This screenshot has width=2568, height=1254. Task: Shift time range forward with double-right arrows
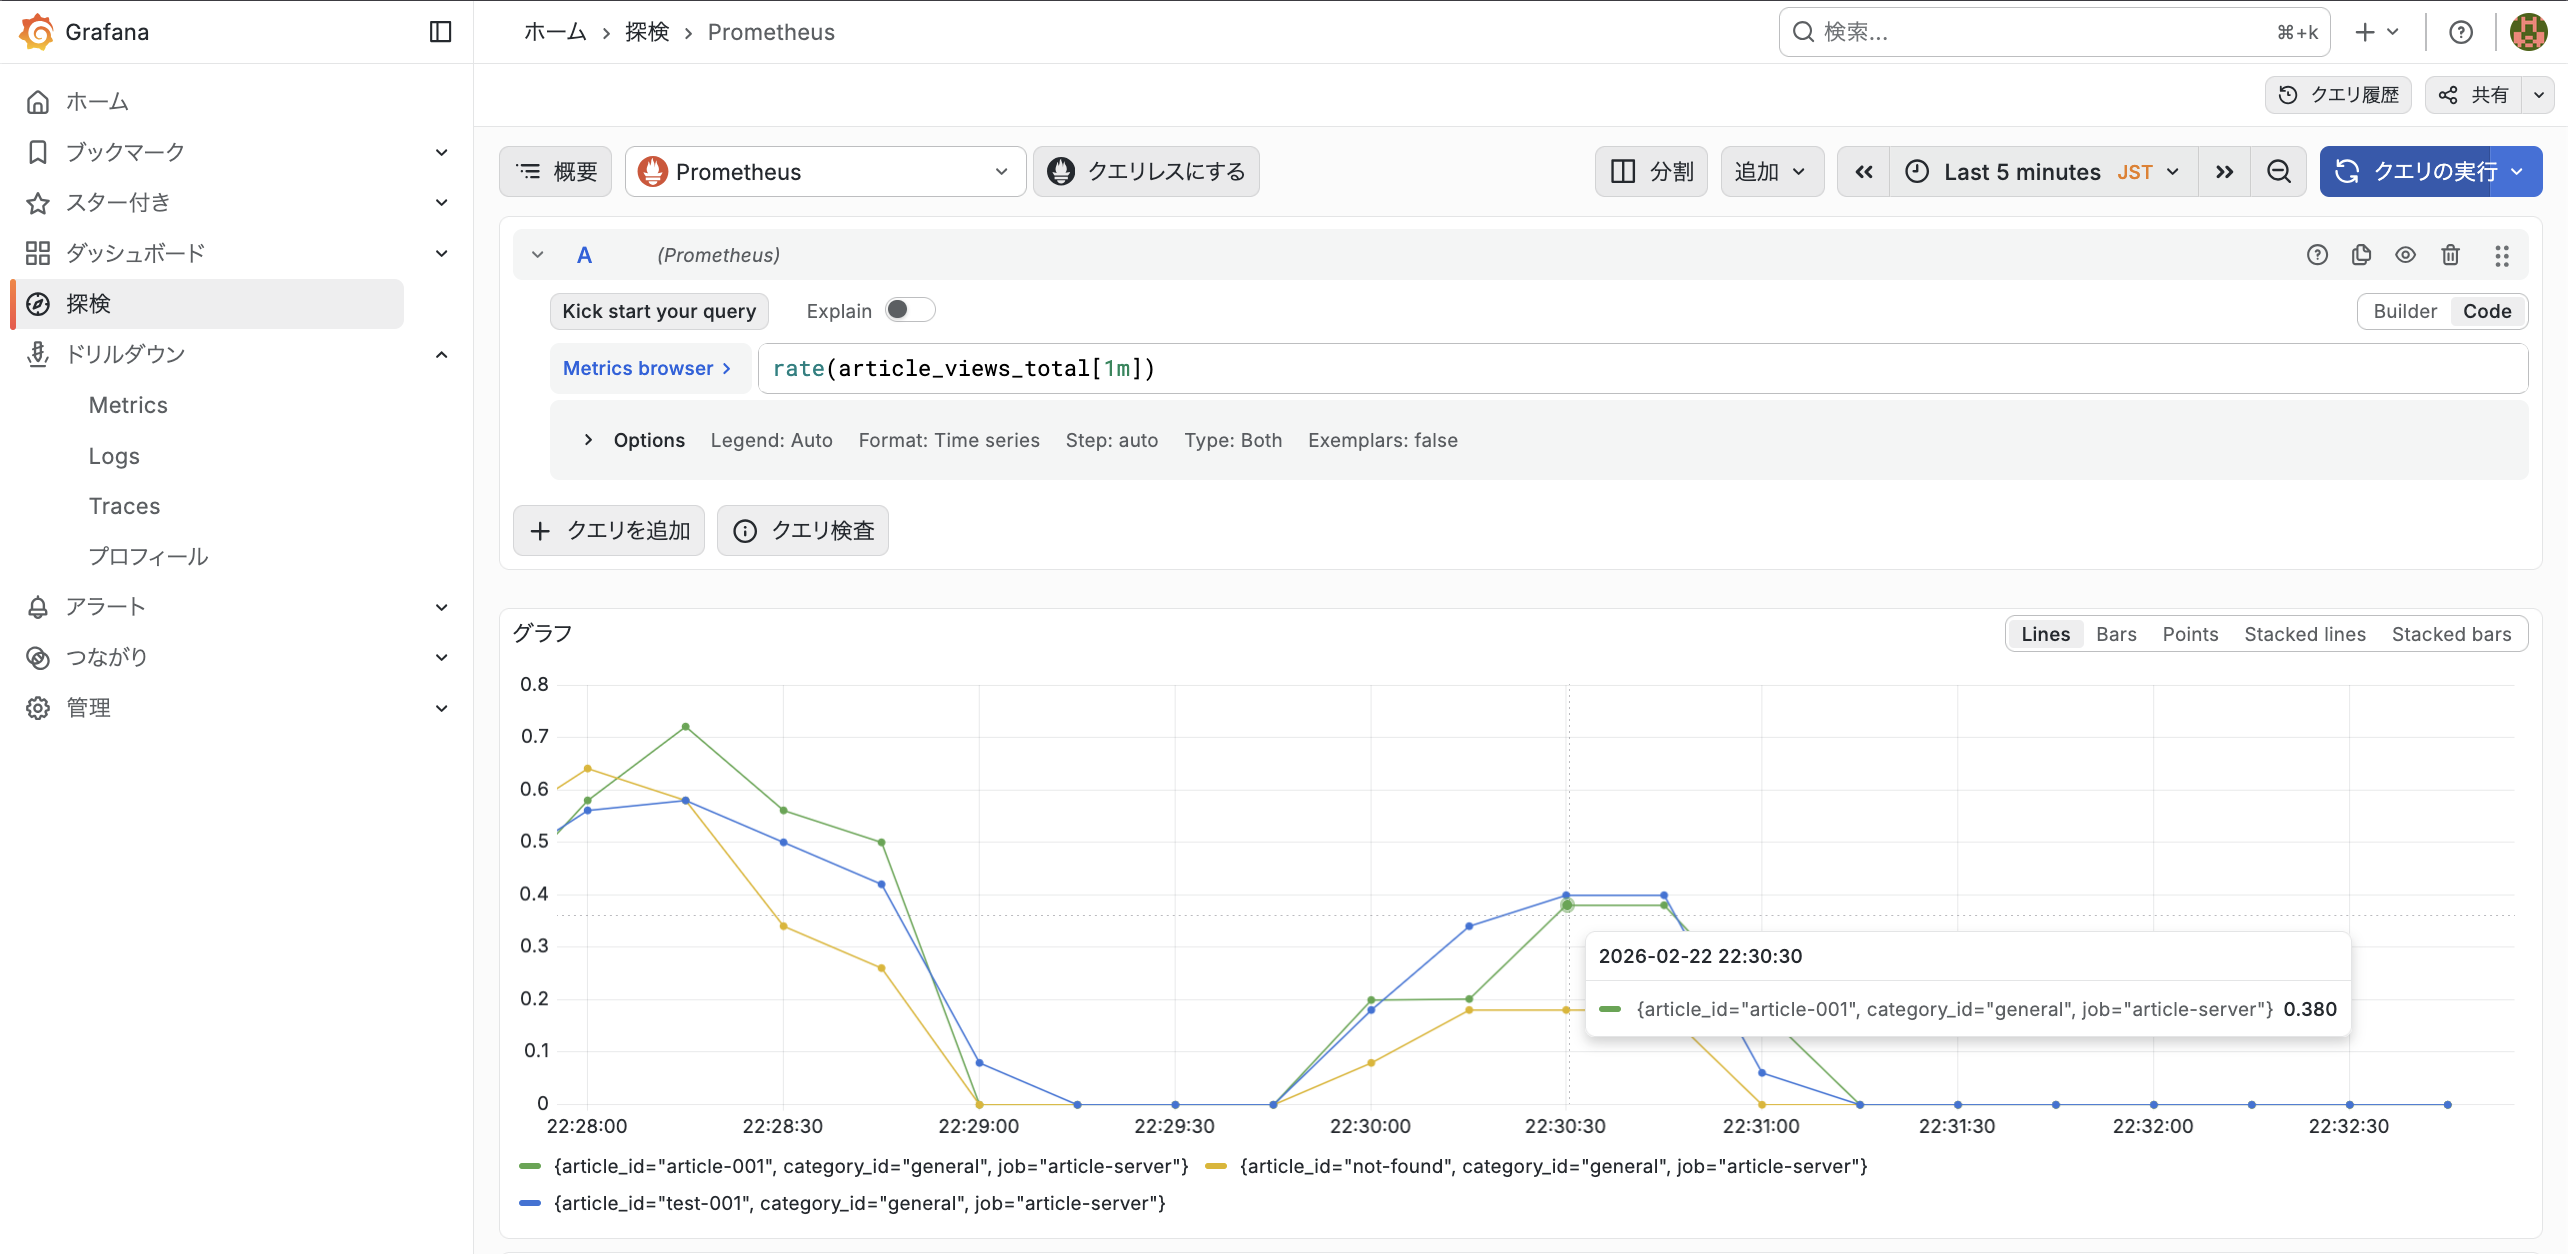click(2224, 172)
